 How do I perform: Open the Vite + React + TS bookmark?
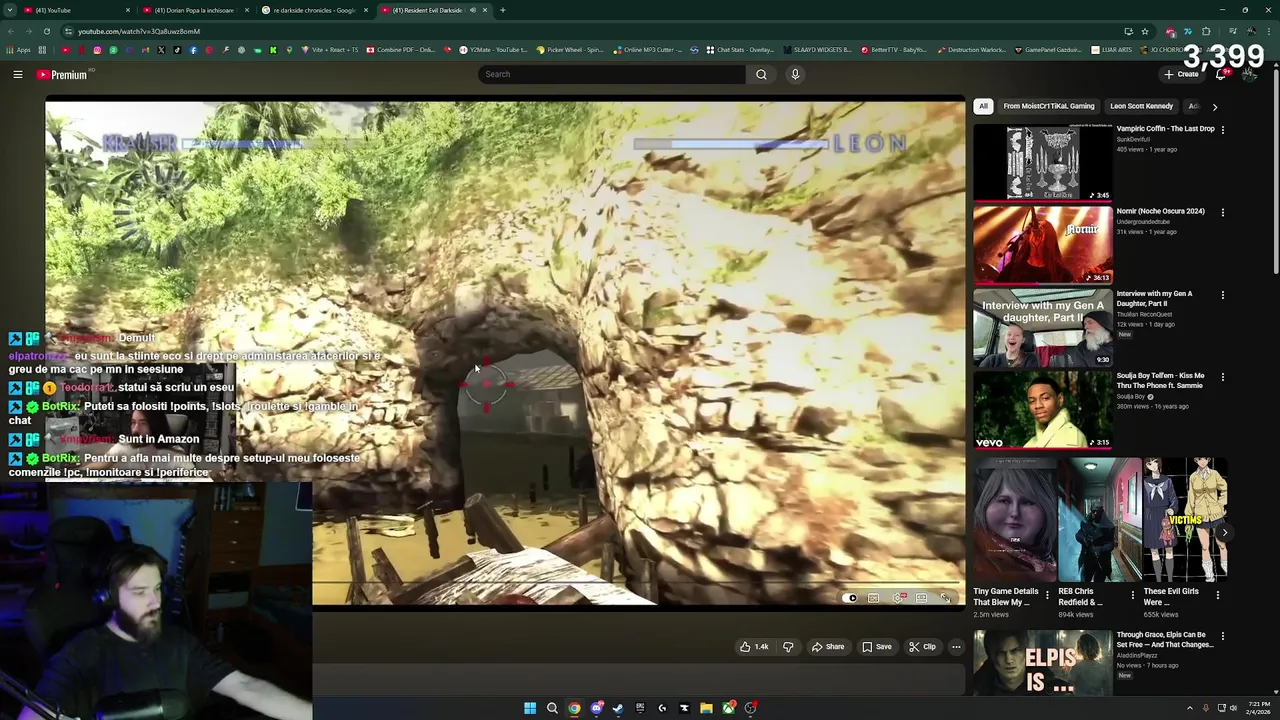tap(330, 50)
